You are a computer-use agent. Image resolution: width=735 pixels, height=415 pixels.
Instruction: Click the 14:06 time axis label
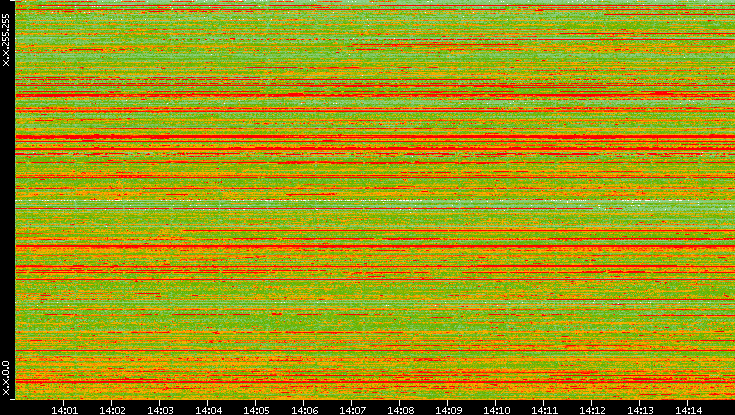click(x=305, y=410)
